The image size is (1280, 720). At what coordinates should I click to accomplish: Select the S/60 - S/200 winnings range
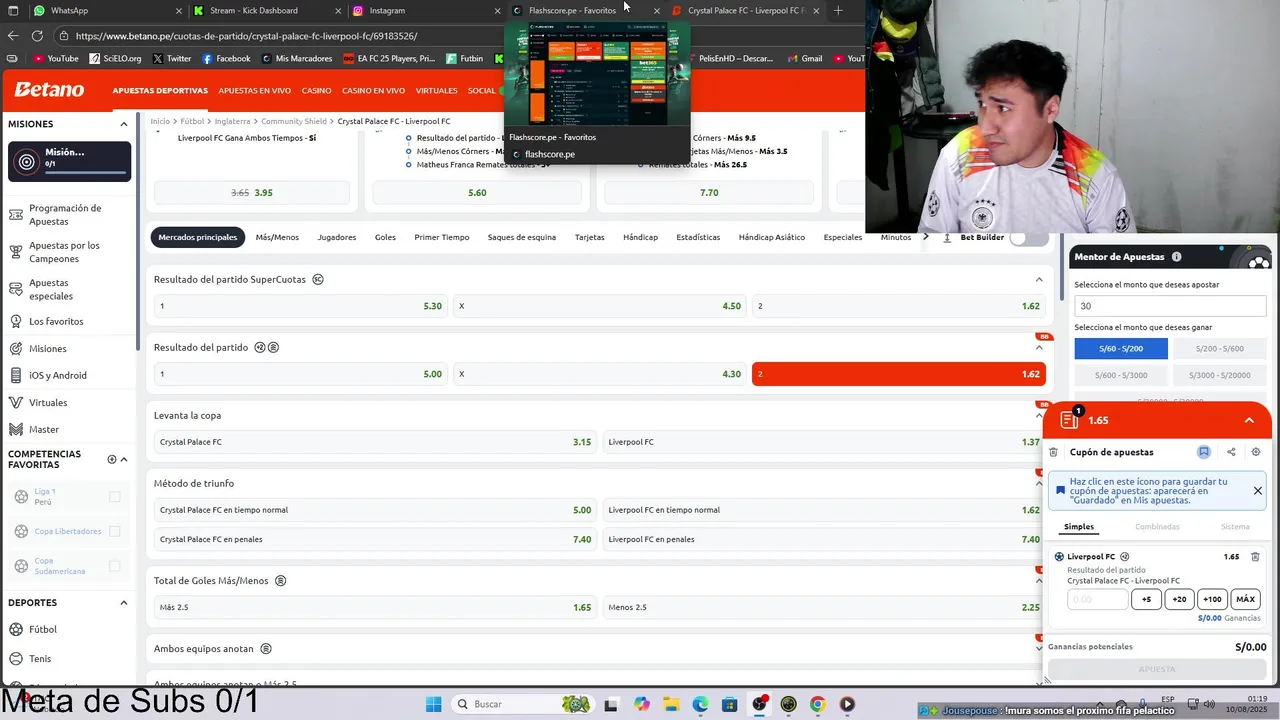click(x=1120, y=348)
